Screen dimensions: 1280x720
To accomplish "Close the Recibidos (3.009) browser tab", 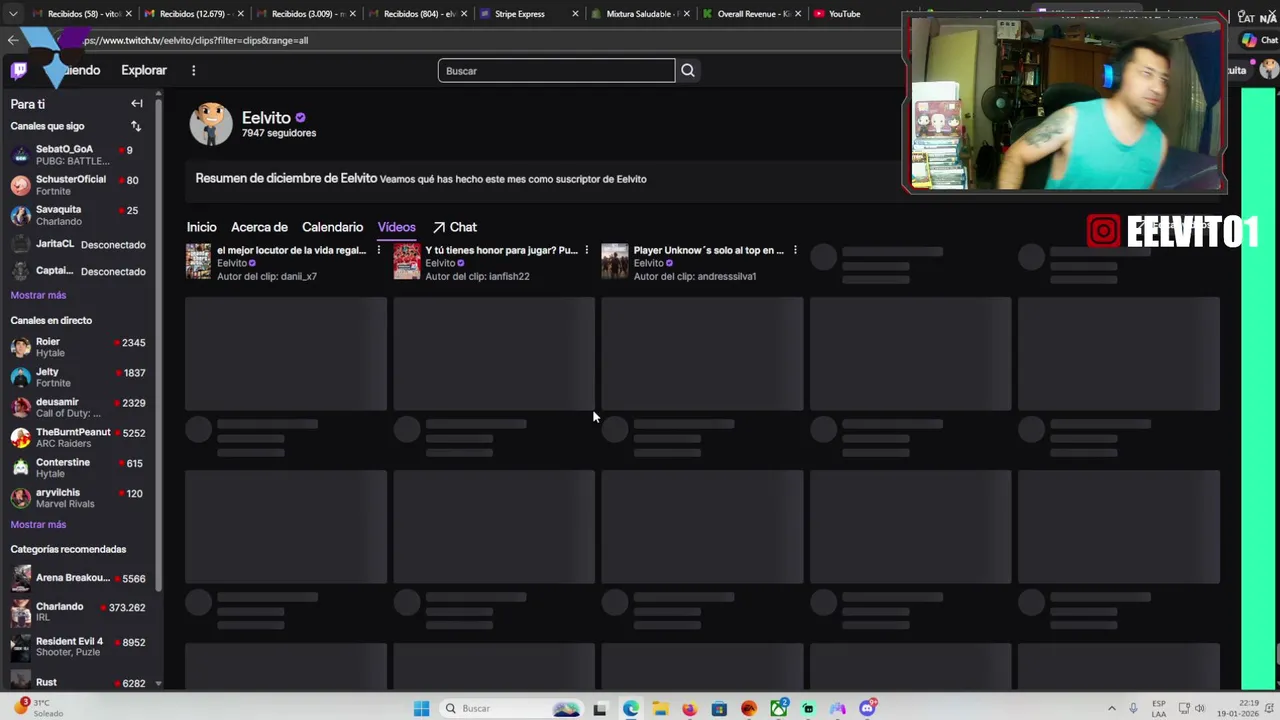I will click(x=352, y=14).
